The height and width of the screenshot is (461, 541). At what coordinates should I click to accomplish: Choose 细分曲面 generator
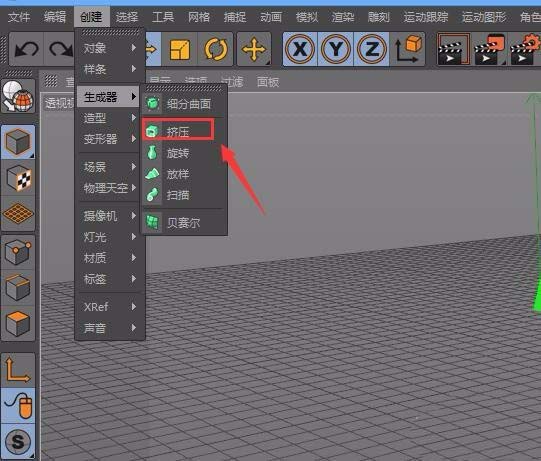(x=184, y=104)
